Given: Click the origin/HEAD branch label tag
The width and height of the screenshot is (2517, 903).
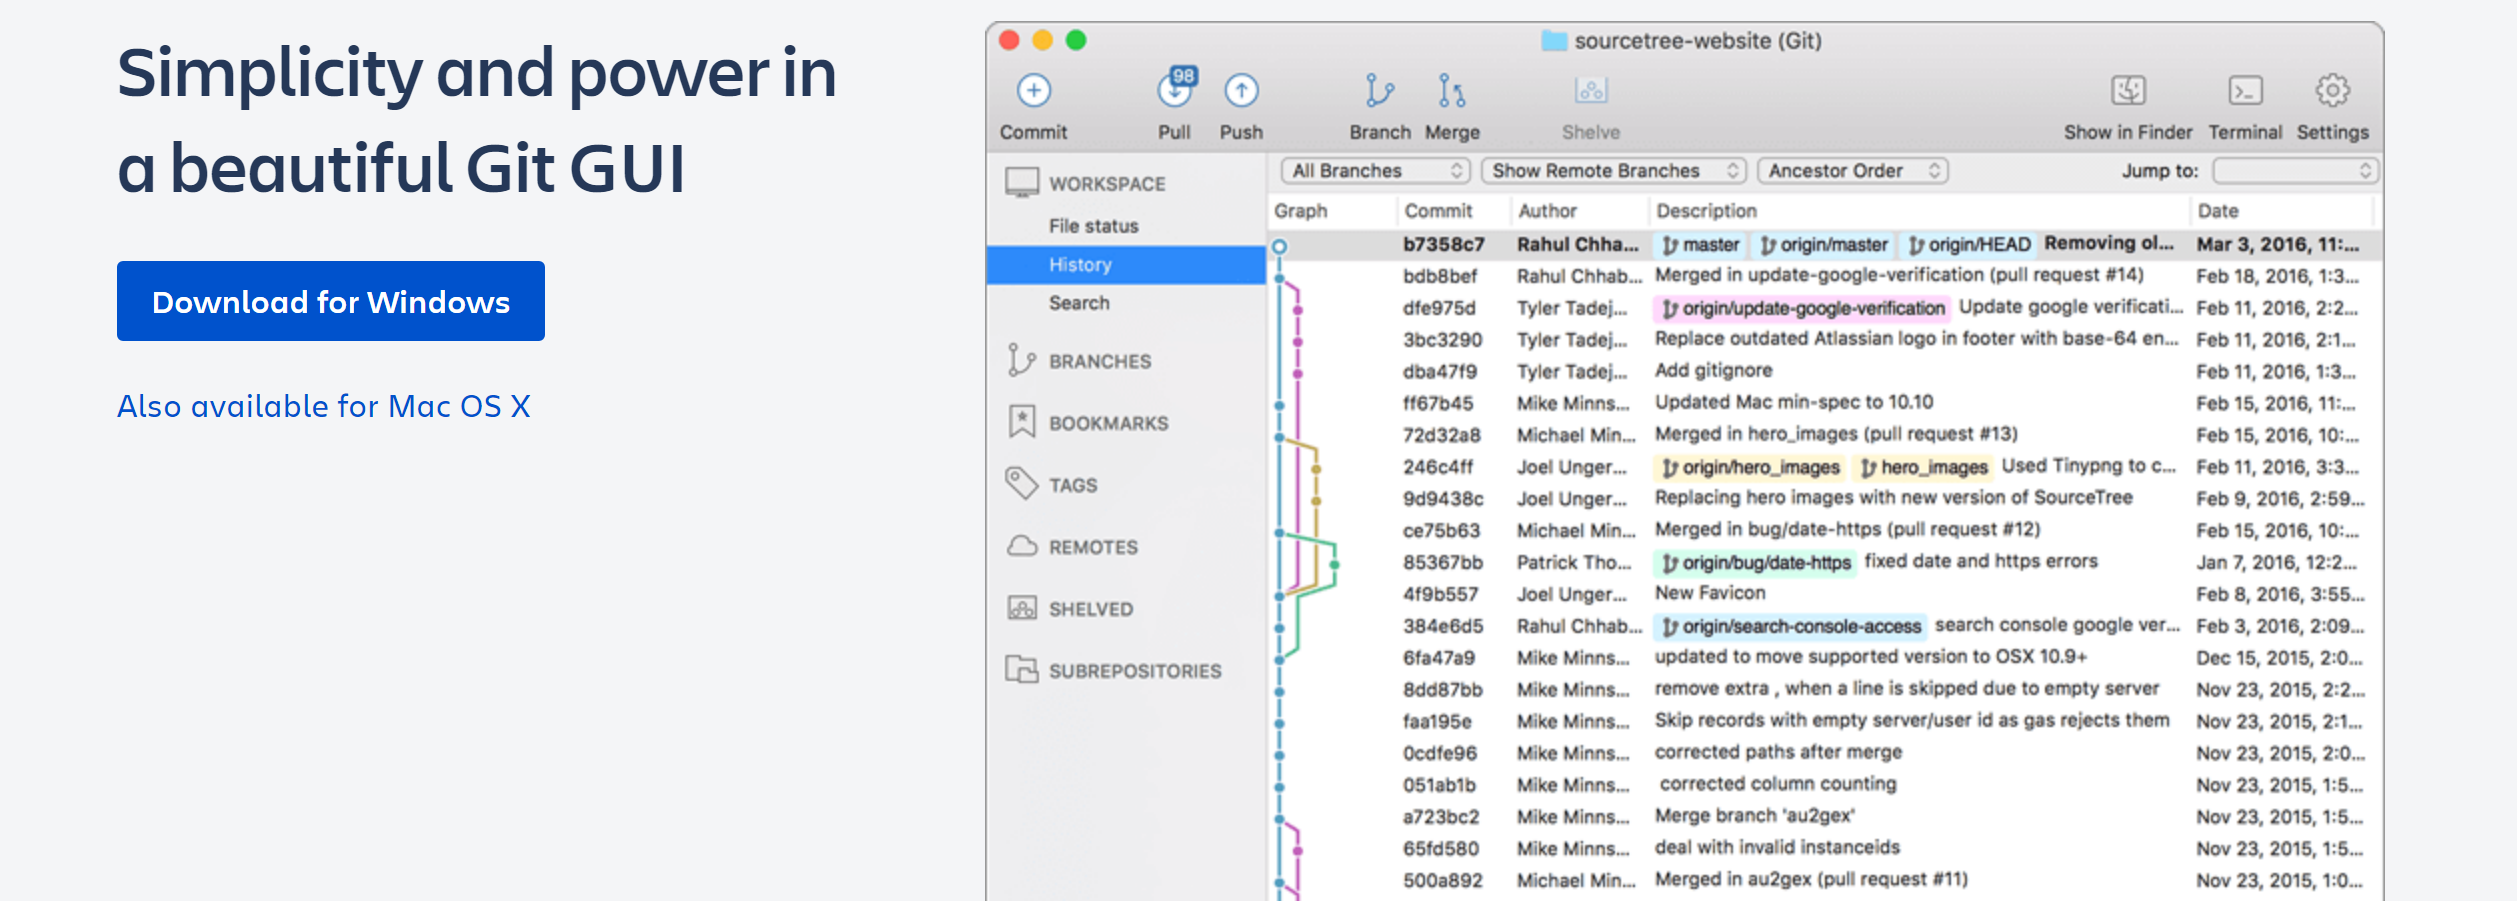Looking at the screenshot, I should pos(1969,245).
